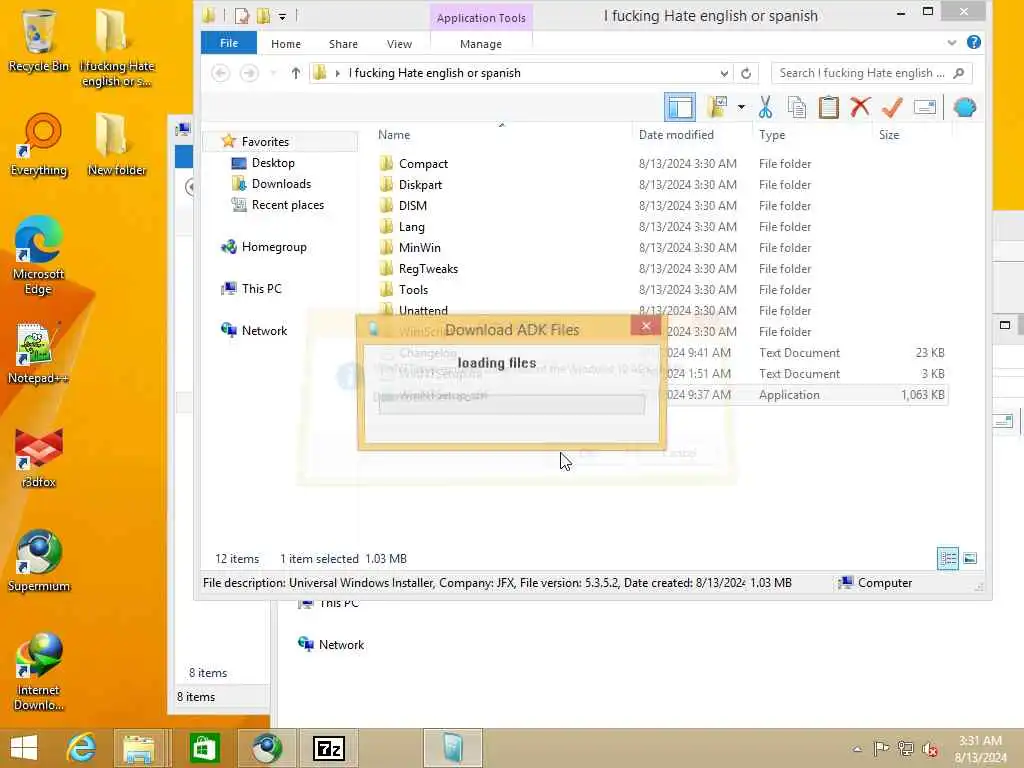The width and height of the screenshot is (1024, 768).
Task: Select the RegTweaks folder row
Action: (x=662, y=268)
